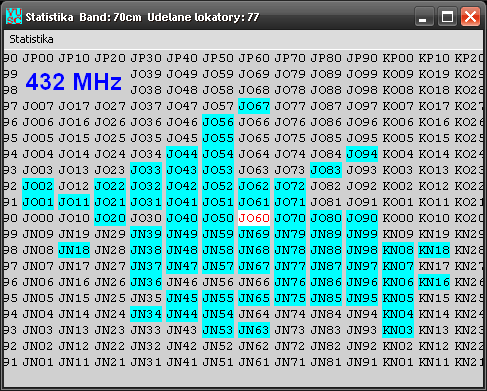Image resolution: width=487 pixels, height=391 pixels.
Task: Click unworked locator JO82
Action: coord(326,186)
